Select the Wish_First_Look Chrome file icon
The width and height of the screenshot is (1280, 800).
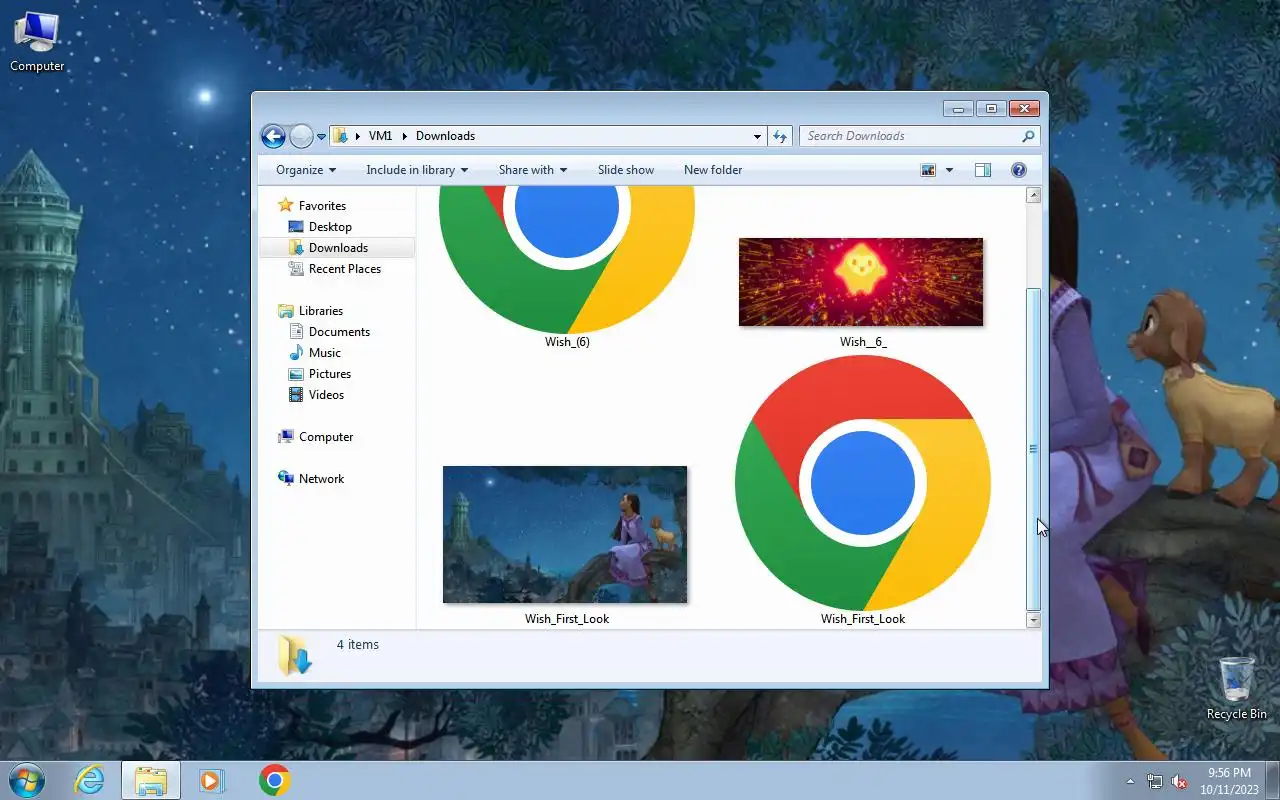[863, 483]
